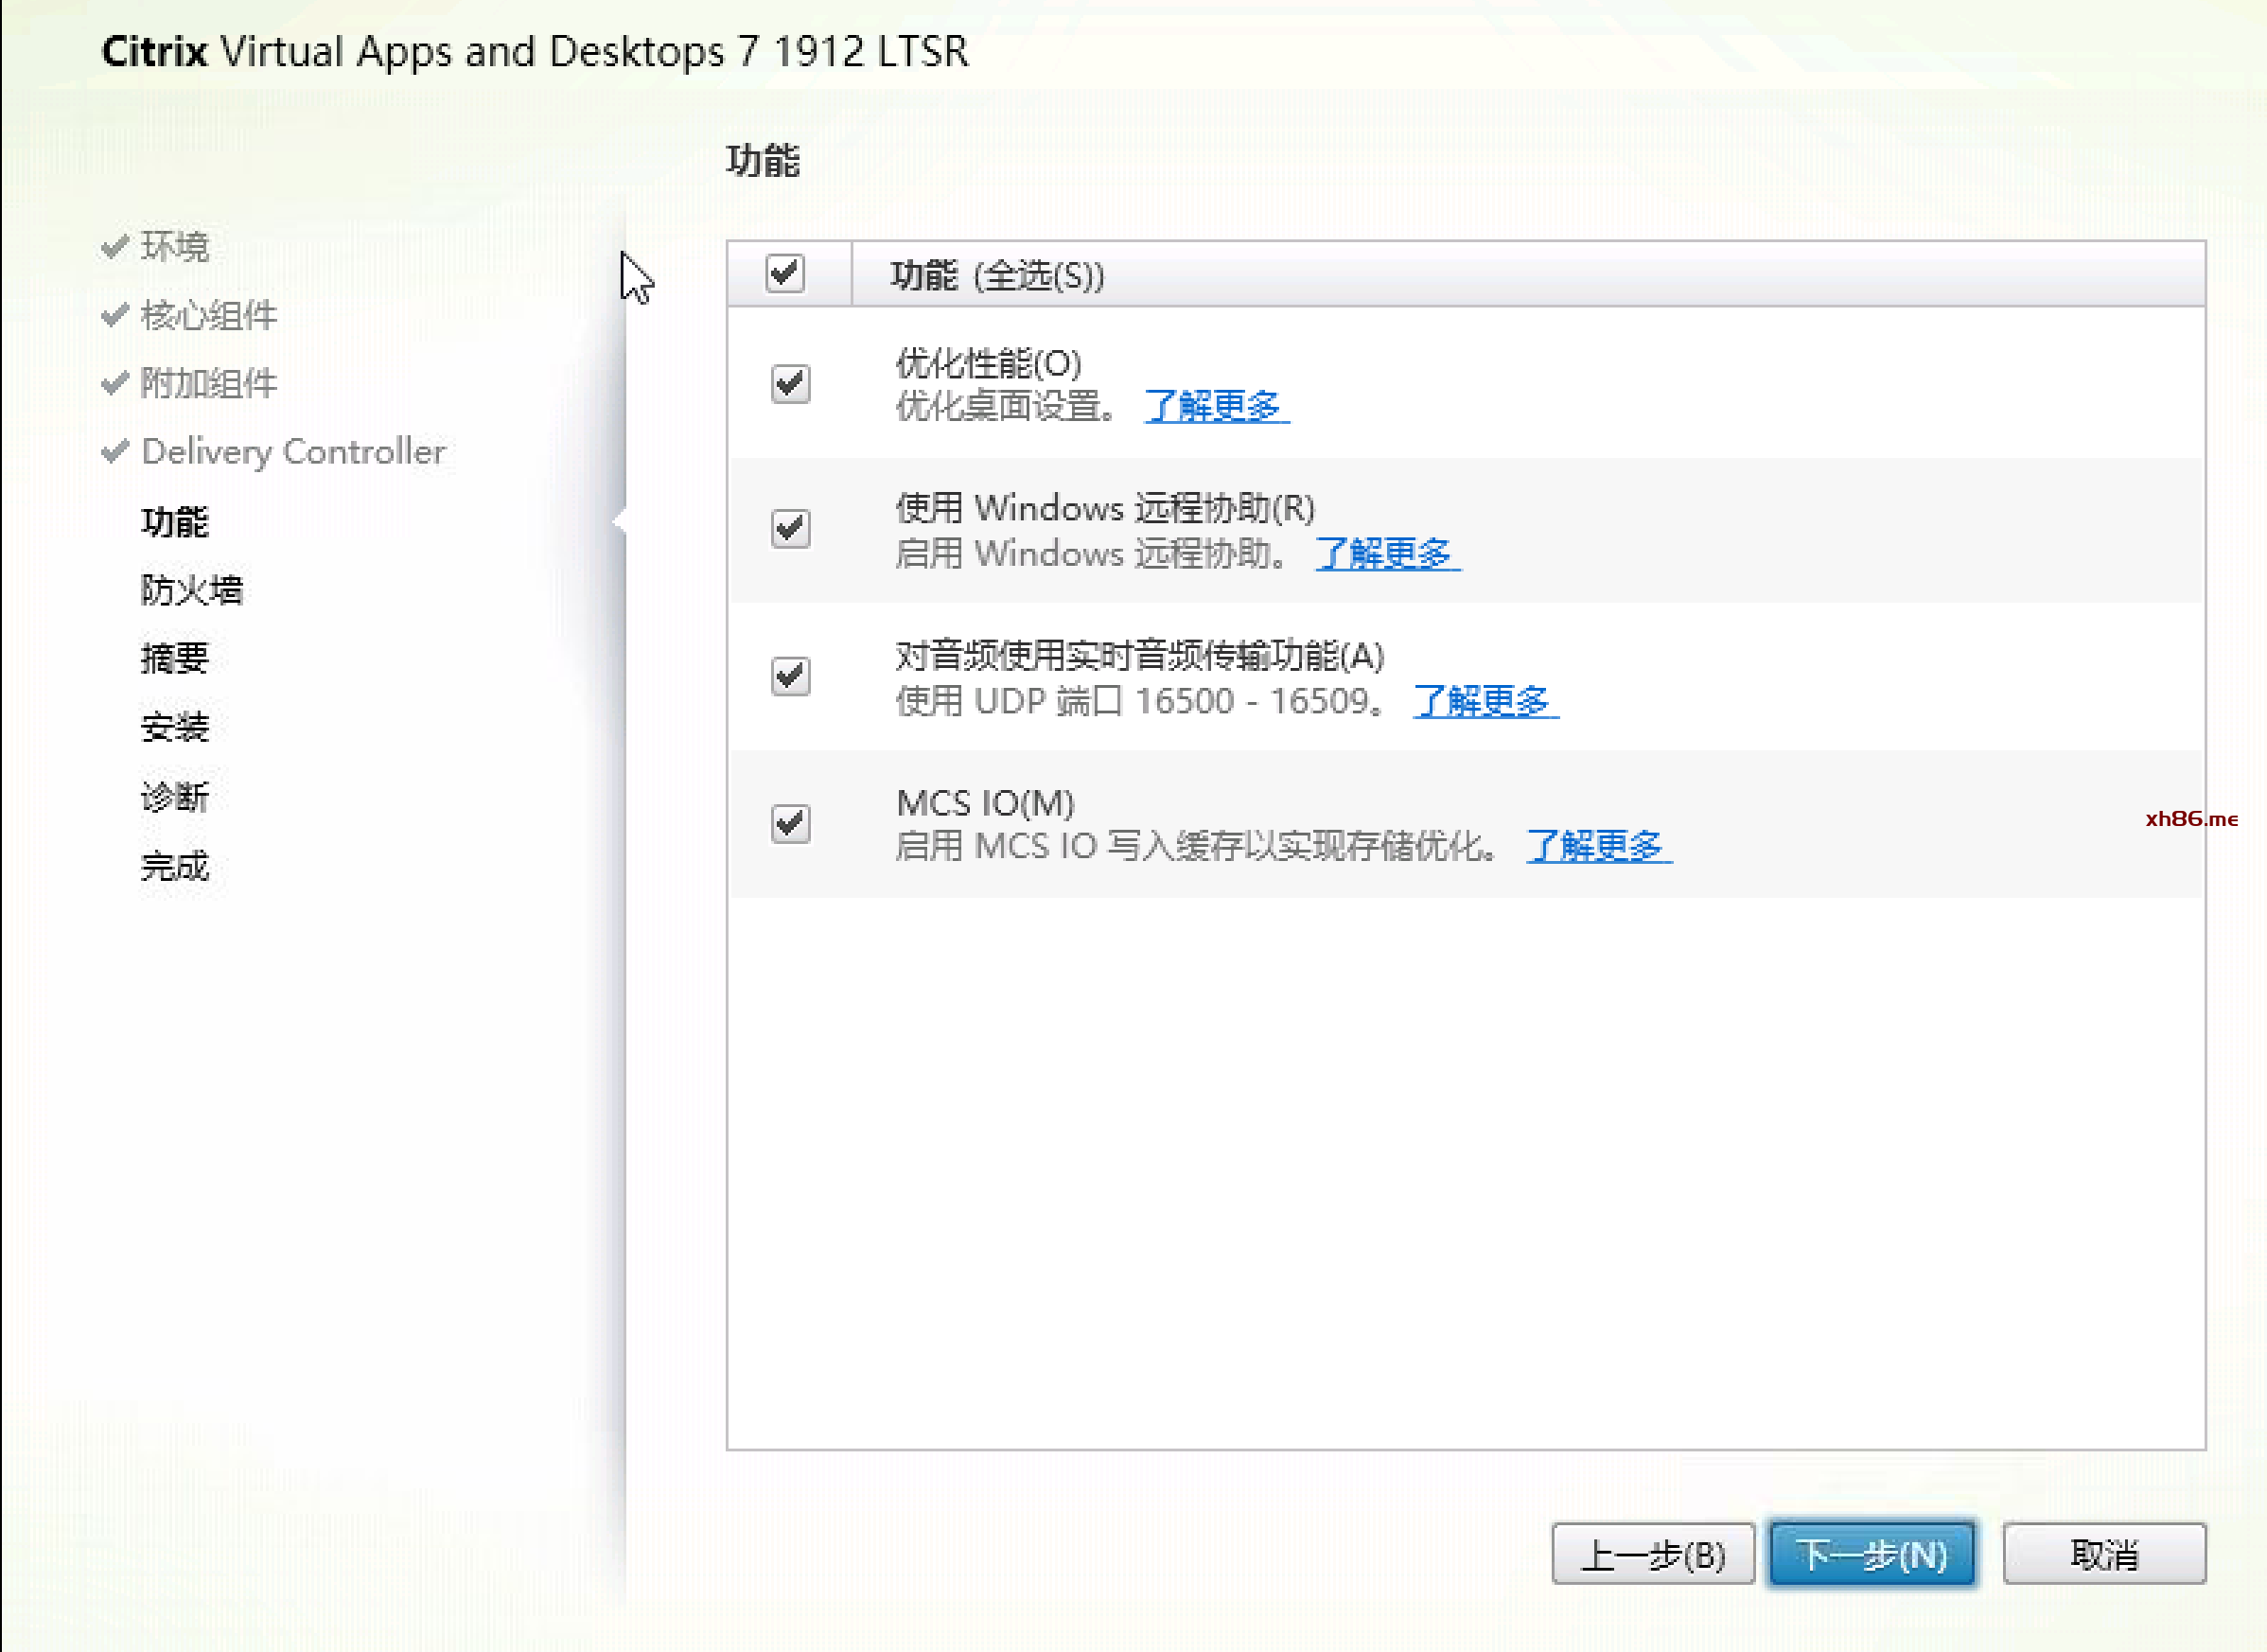
Task: Uncheck the MCS IO(M) checkbox
Action: coord(790,824)
